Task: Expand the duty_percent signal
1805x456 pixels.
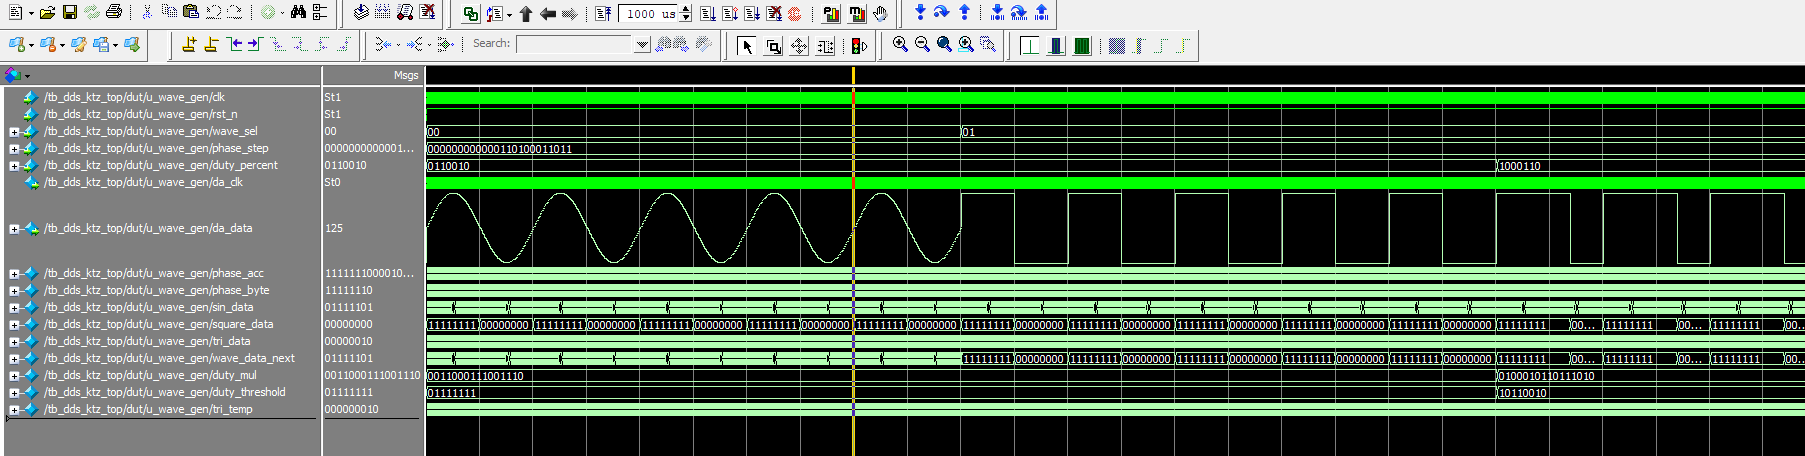Action: pos(14,166)
